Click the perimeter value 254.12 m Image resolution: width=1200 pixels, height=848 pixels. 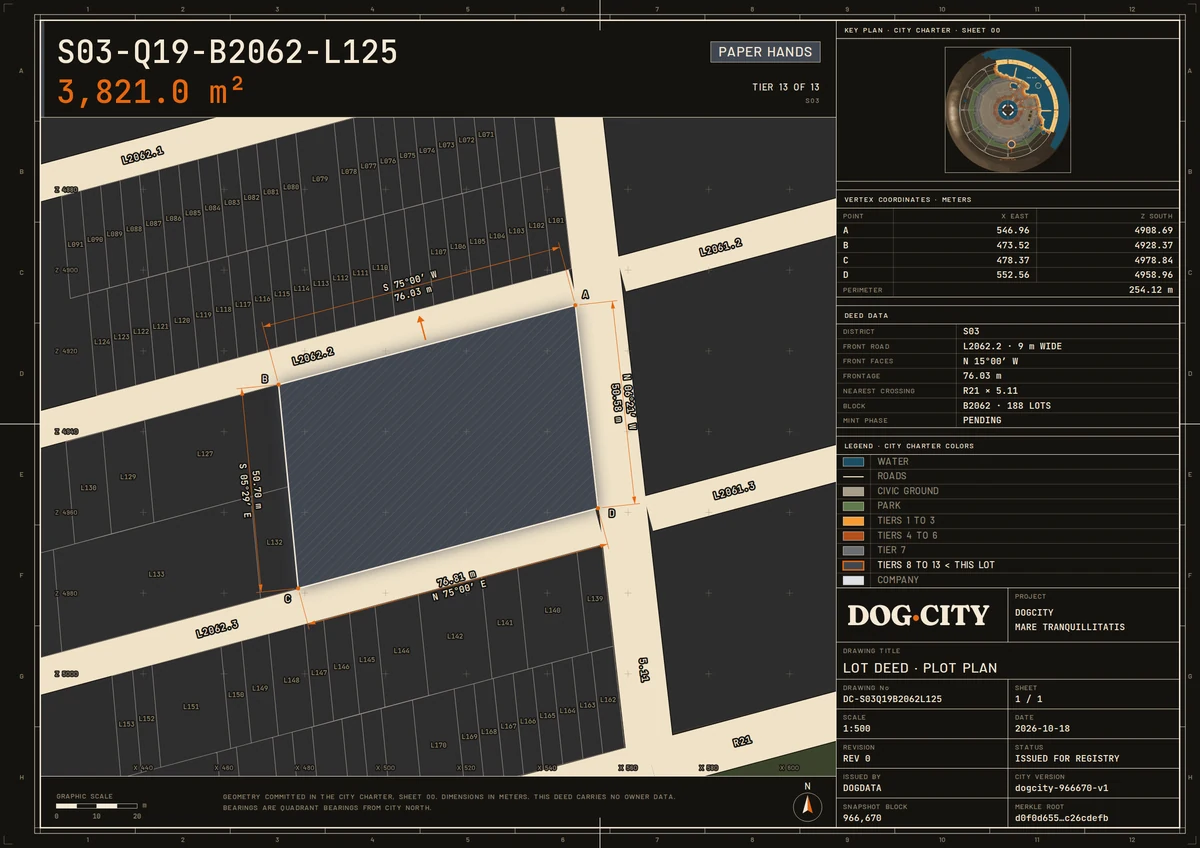point(1149,290)
